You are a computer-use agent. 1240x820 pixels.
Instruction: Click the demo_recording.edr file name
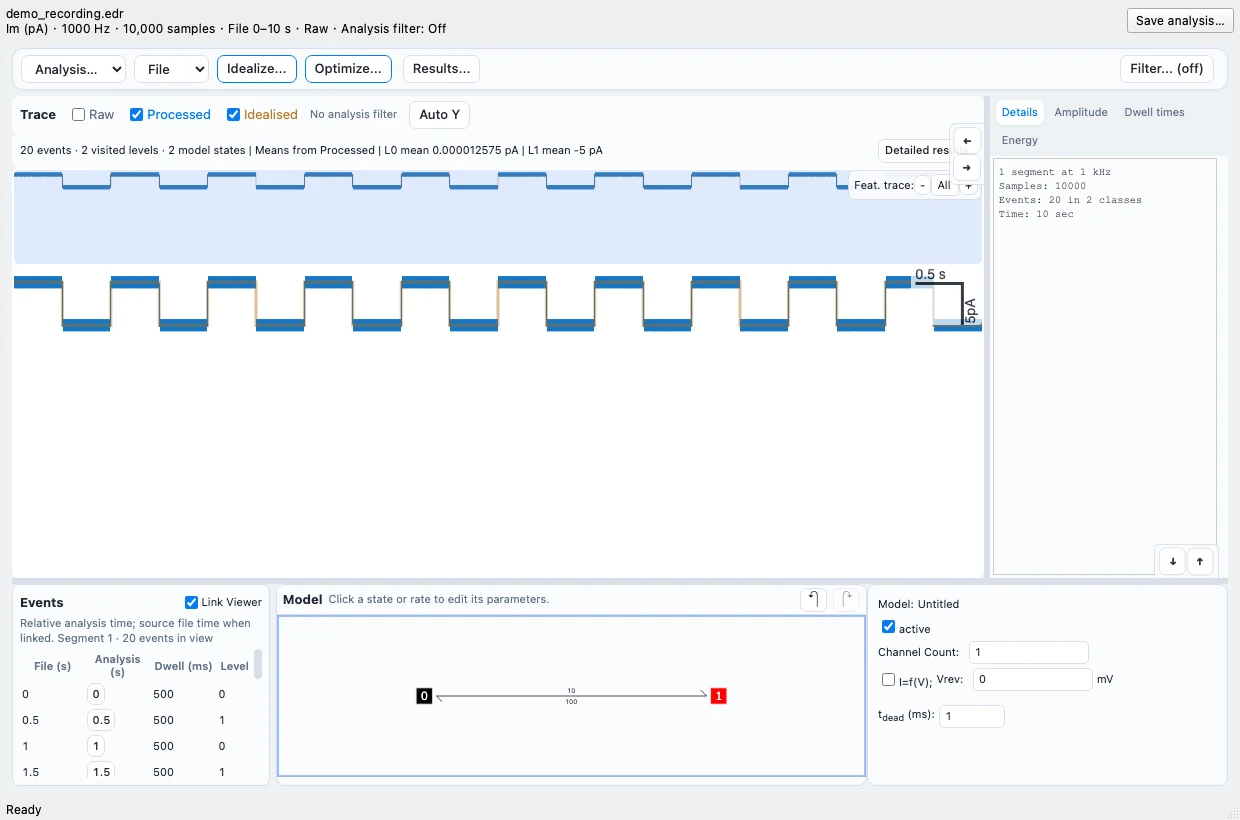click(x=64, y=14)
